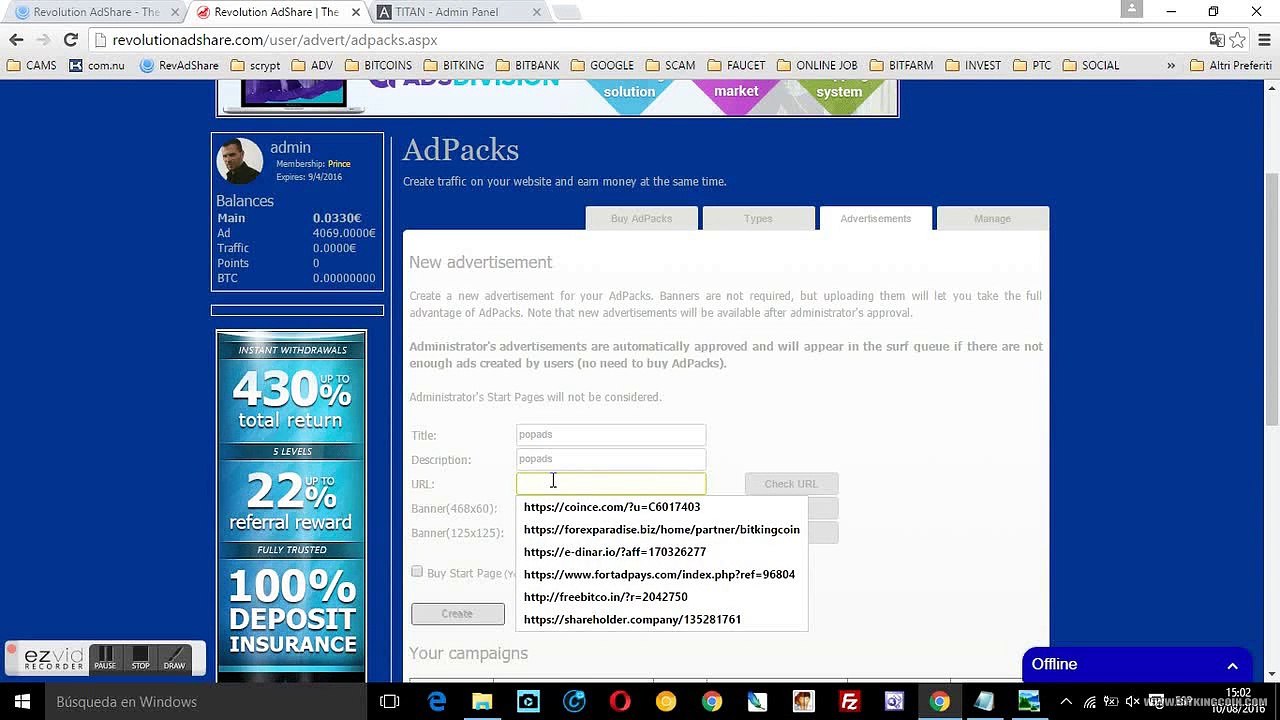Open the Altri Preferiti bookmarks folder
This screenshot has height=720, width=1280.
[1231, 65]
